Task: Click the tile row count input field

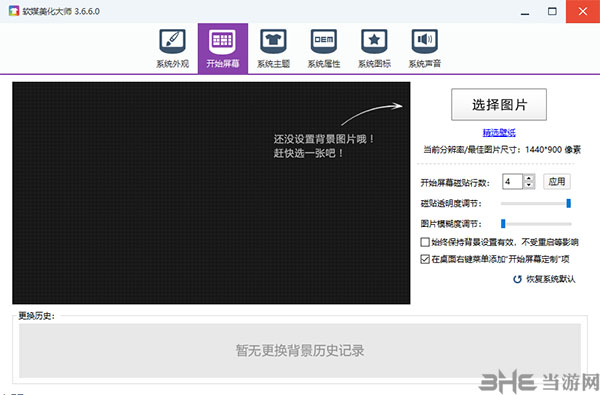Action: [513, 181]
